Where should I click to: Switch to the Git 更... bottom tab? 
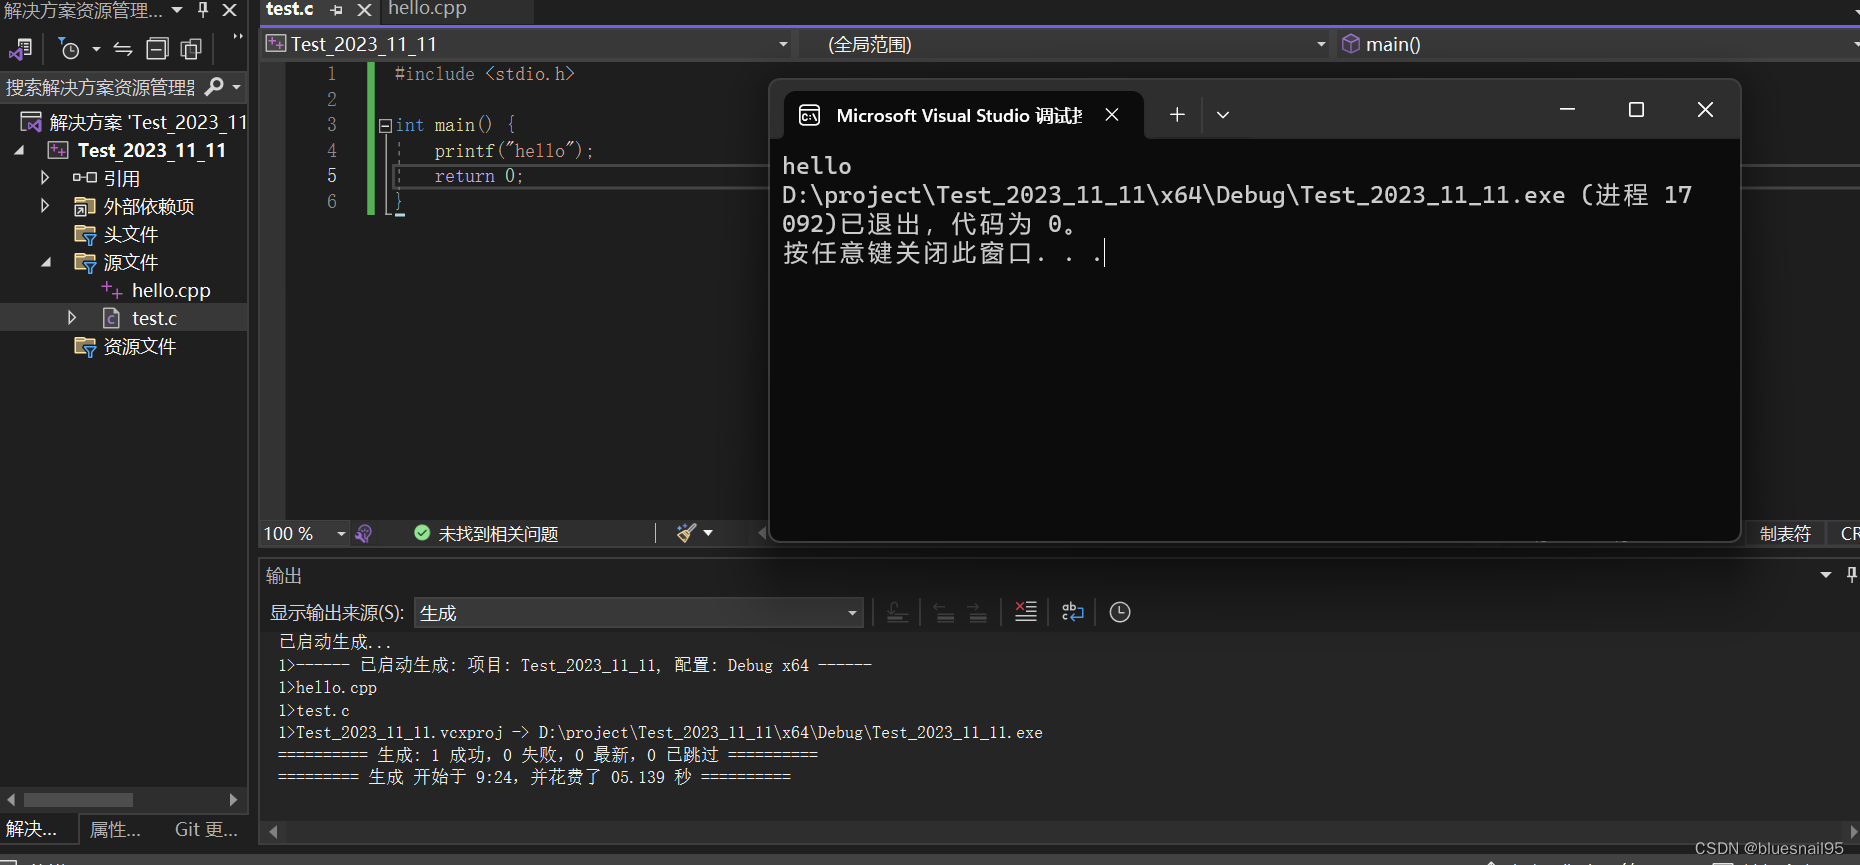tap(206, 829)
